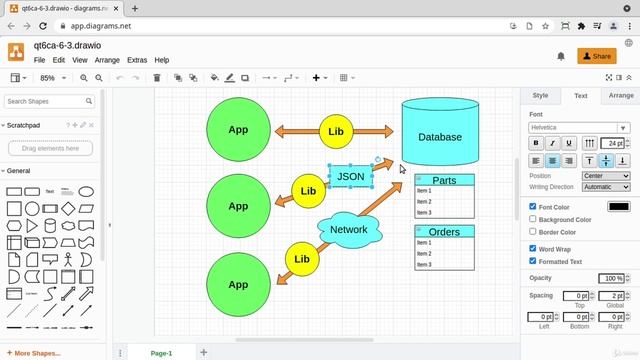Click the font size 24 pt field
Viewport: 640px width, 360px height.
pos(613,143)
